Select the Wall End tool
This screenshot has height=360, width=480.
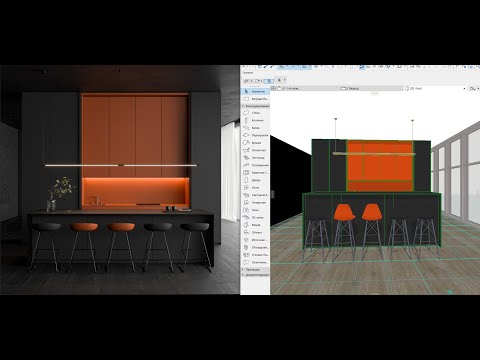255,262
